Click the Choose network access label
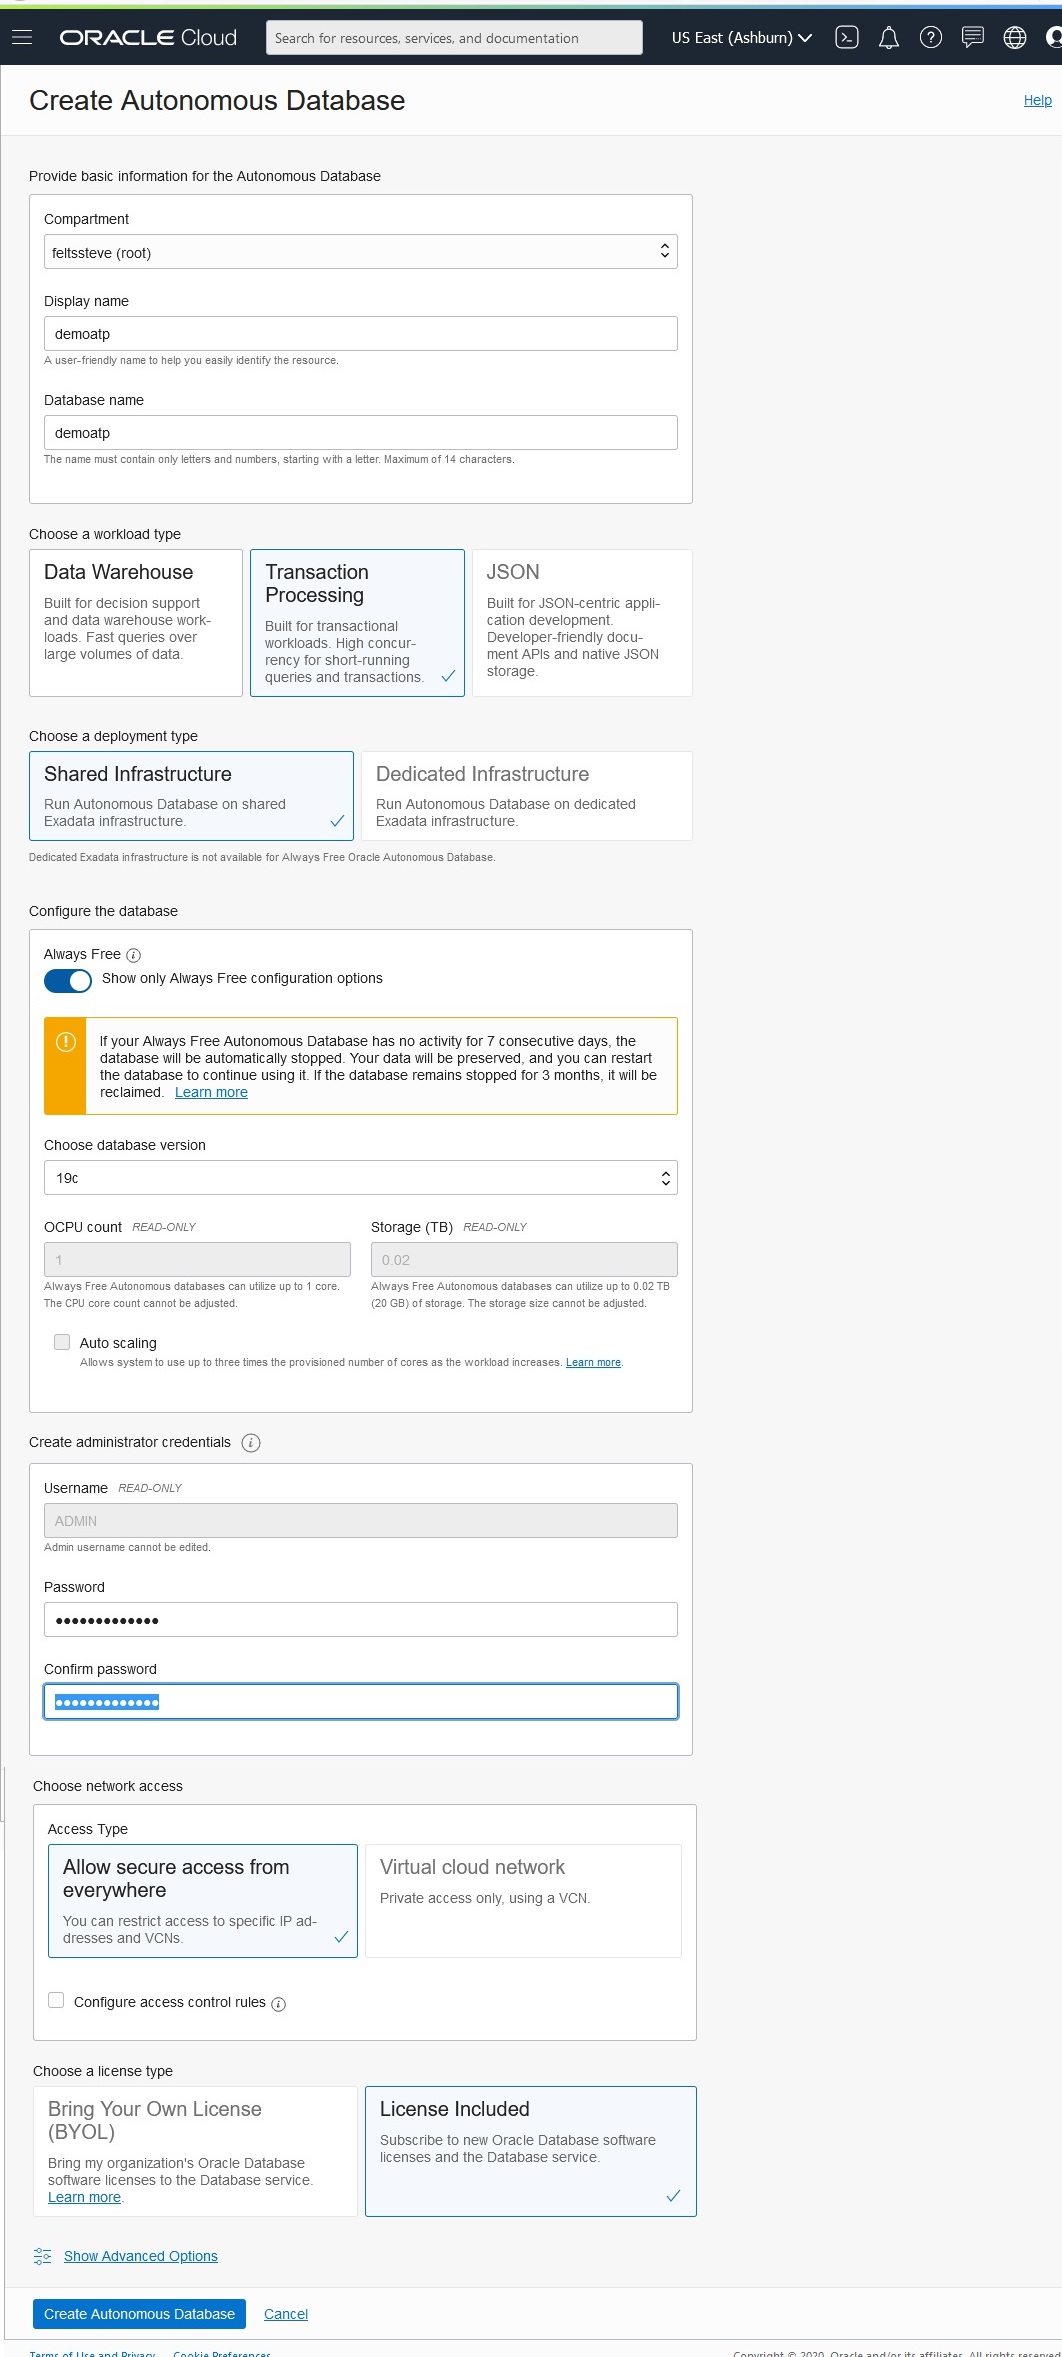The height and width of the screenshot is (2357, 1062). tap(108, 1786)
